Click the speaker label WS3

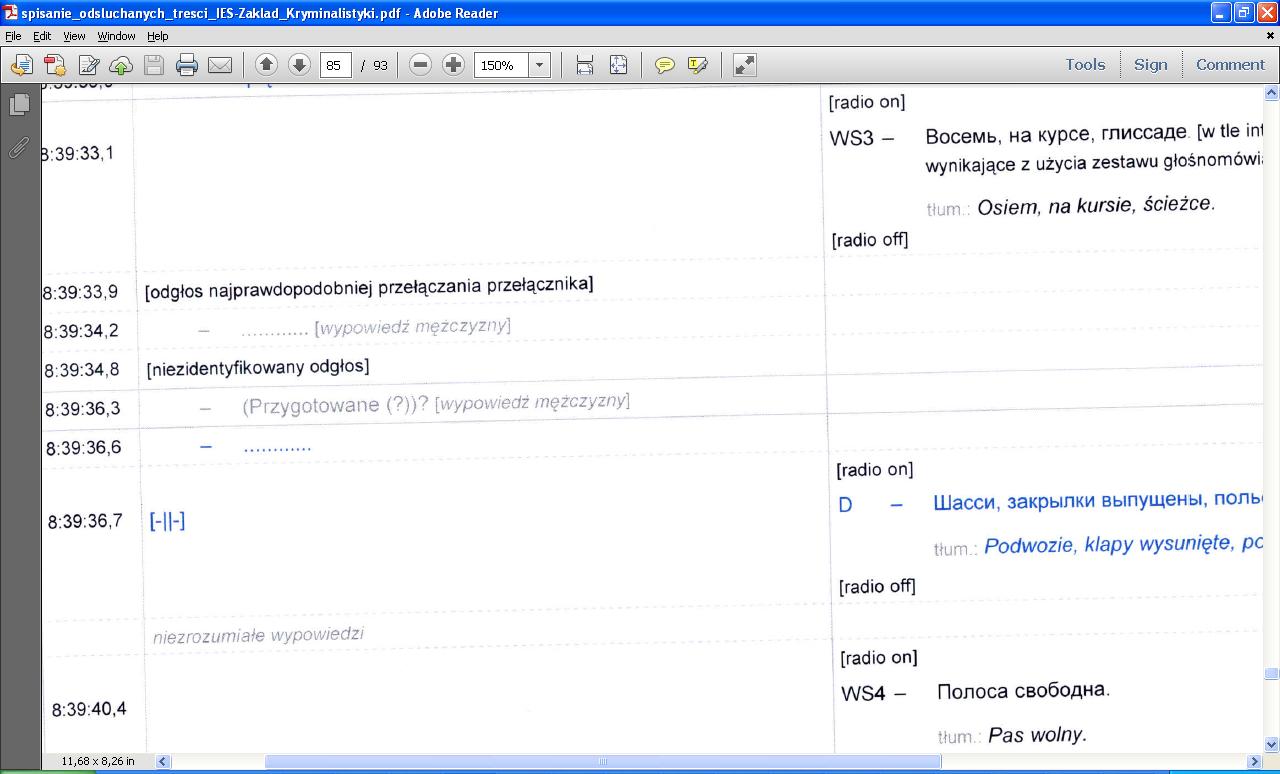852,138
